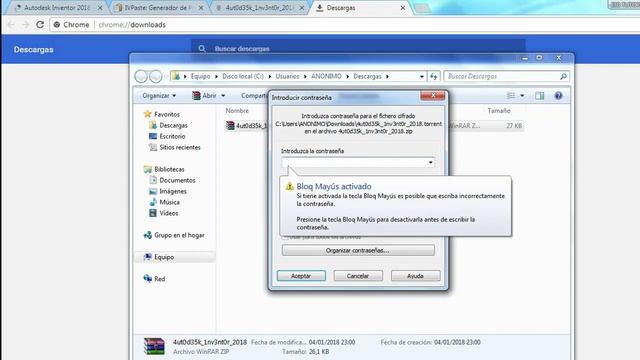This screenshot has width=640, height=360.
Task: Sort by Tamaño column header
Action: [499, 111]
